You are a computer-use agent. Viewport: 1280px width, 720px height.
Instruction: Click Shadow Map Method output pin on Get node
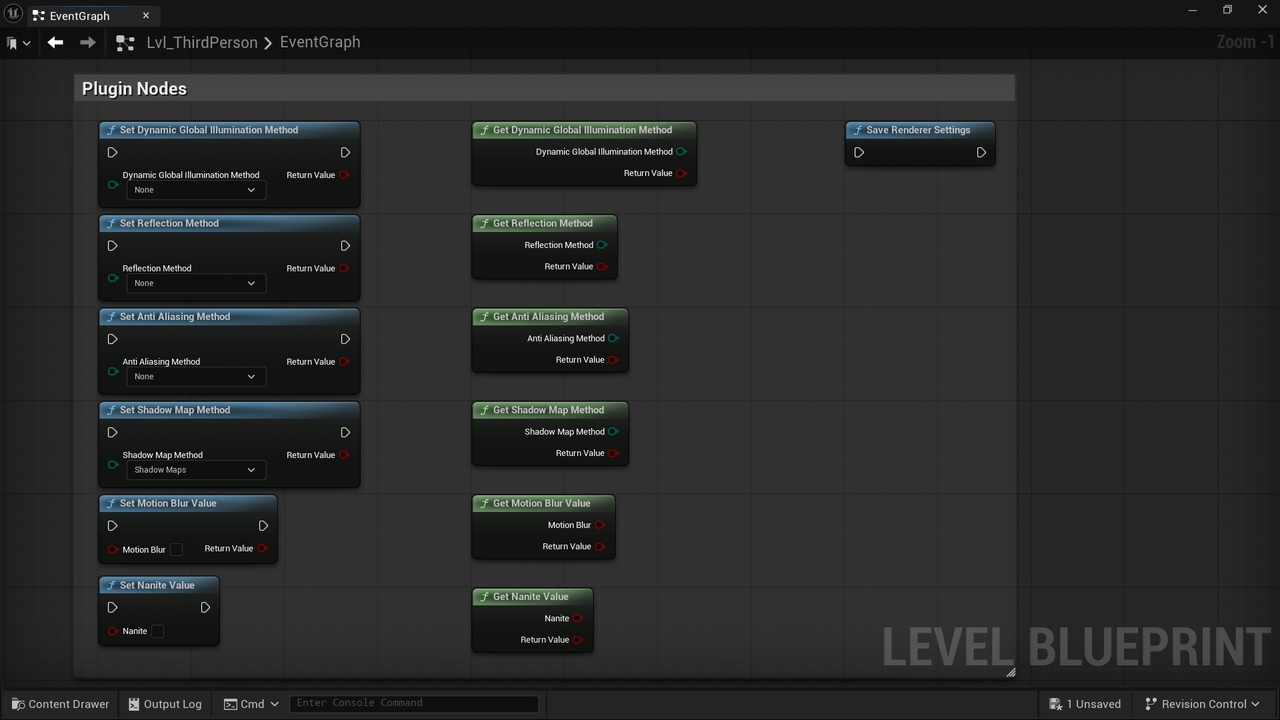tap(613, 432)
